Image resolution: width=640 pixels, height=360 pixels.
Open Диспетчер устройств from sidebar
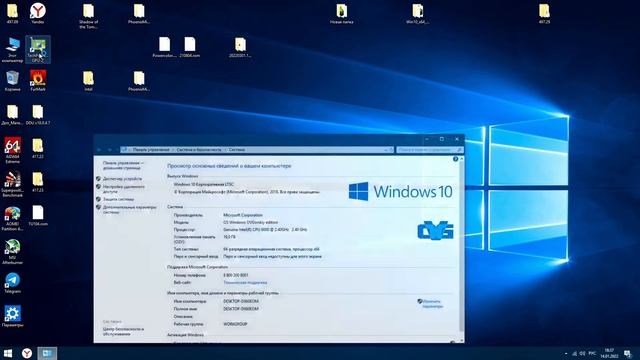pos(122,179)
